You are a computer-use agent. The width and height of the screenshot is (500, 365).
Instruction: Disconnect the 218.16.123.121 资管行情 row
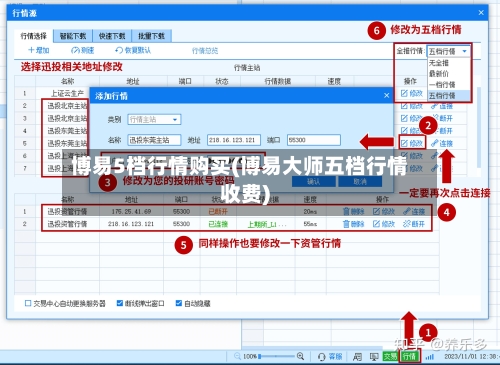point(414,224)
